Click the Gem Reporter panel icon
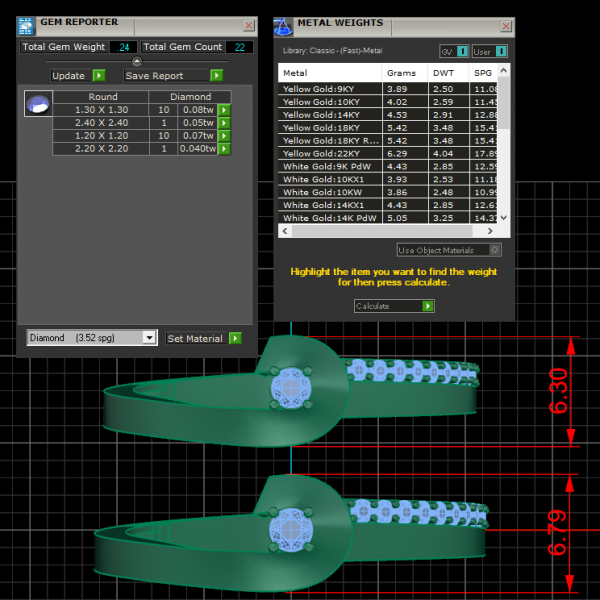Viewport: 600px width, 600px height. [27, 25]
